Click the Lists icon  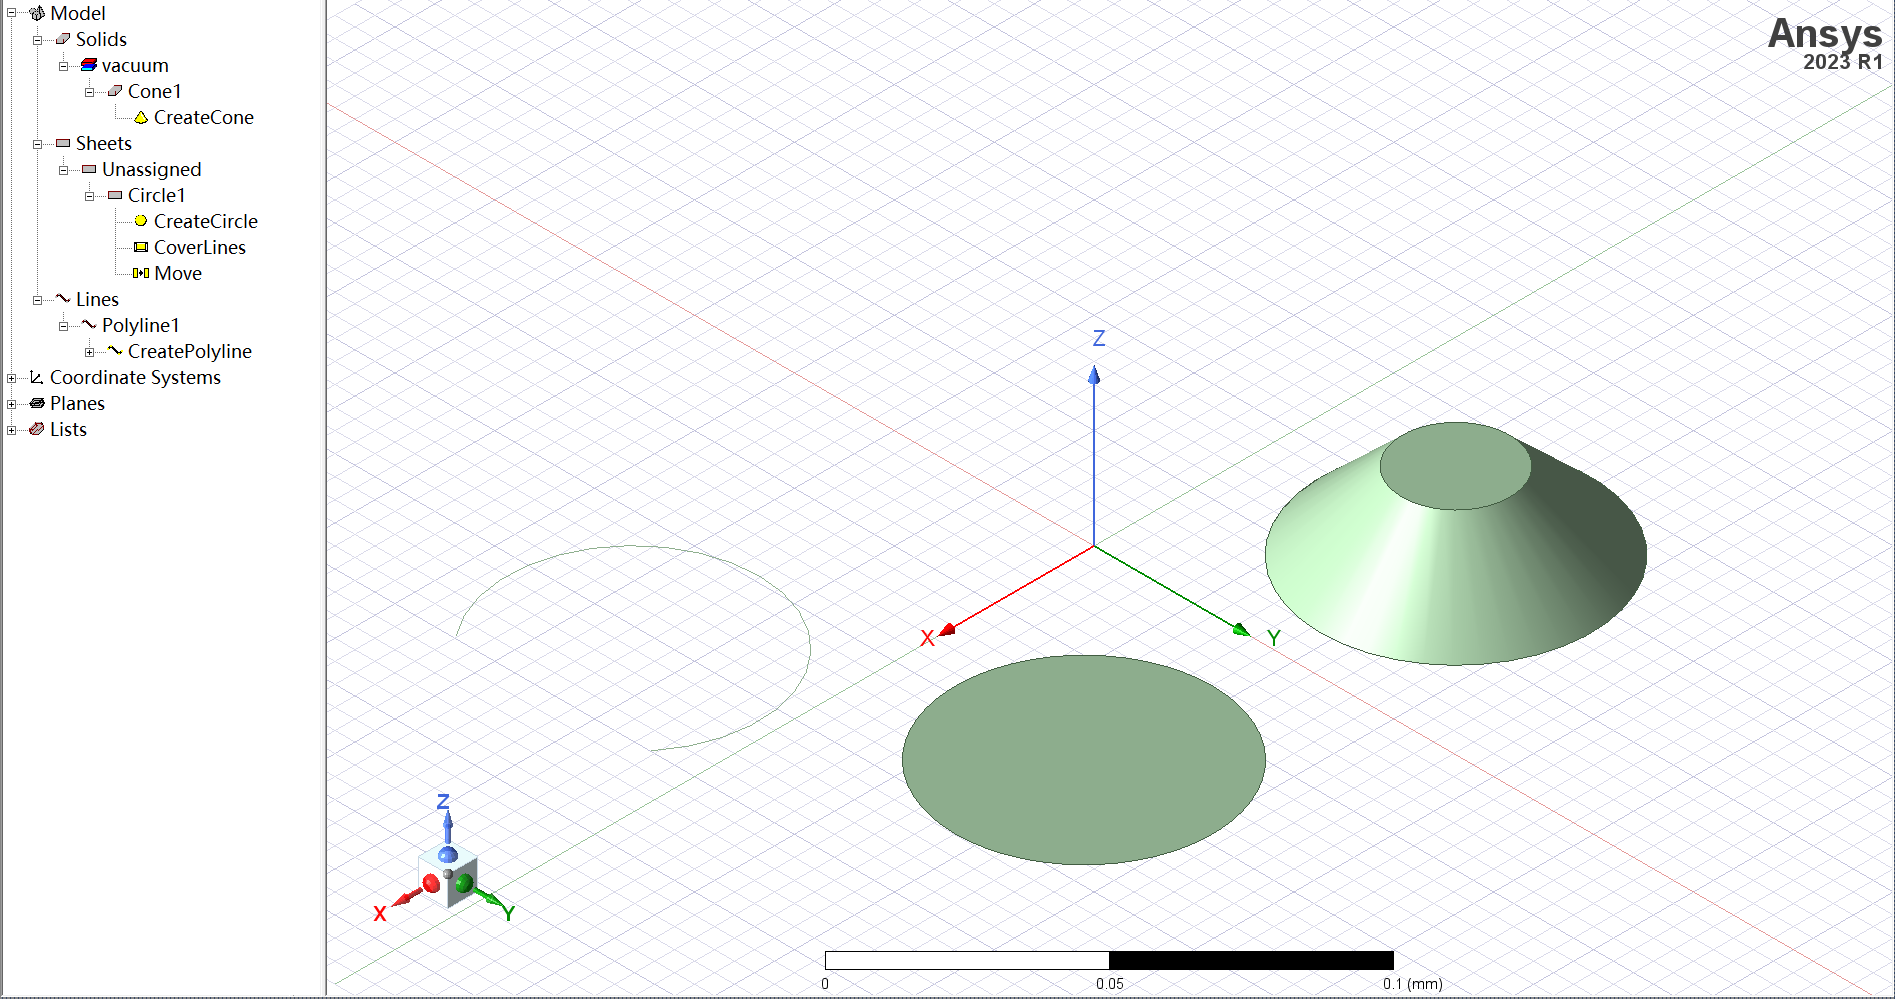coord(37,429)
